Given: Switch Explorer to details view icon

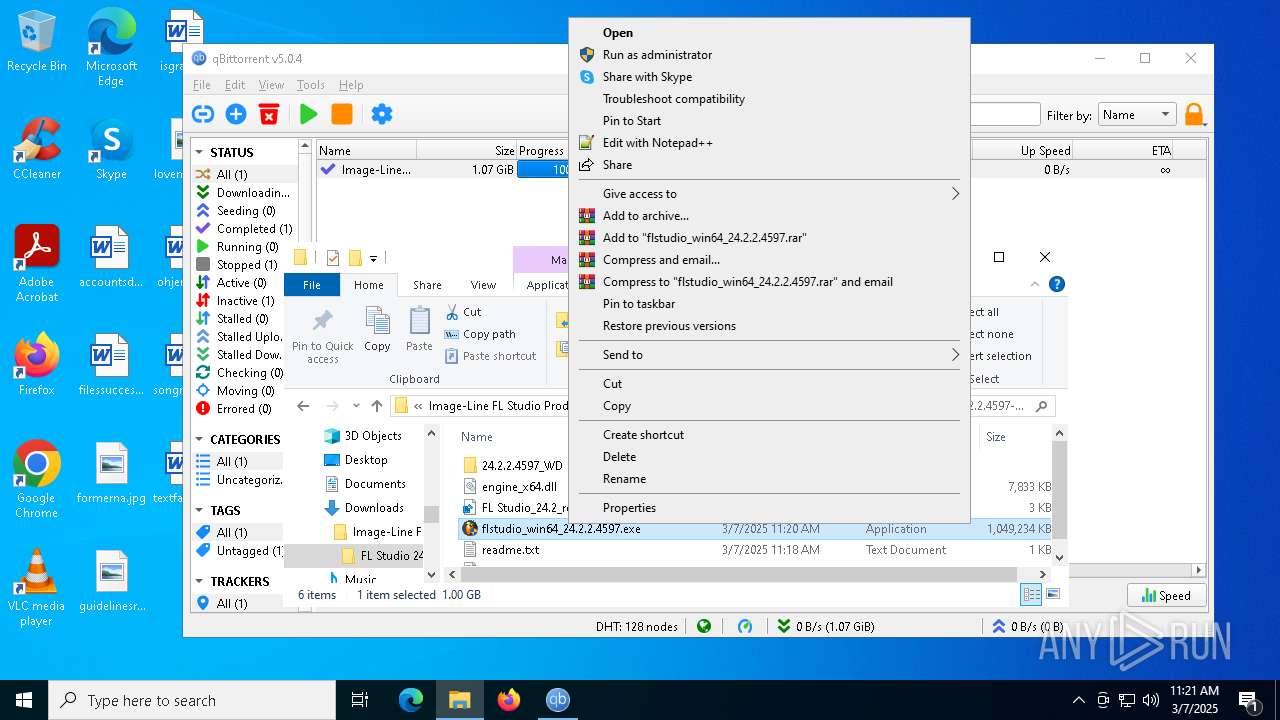Looking at the screenshot, I should pos(1031,594).
